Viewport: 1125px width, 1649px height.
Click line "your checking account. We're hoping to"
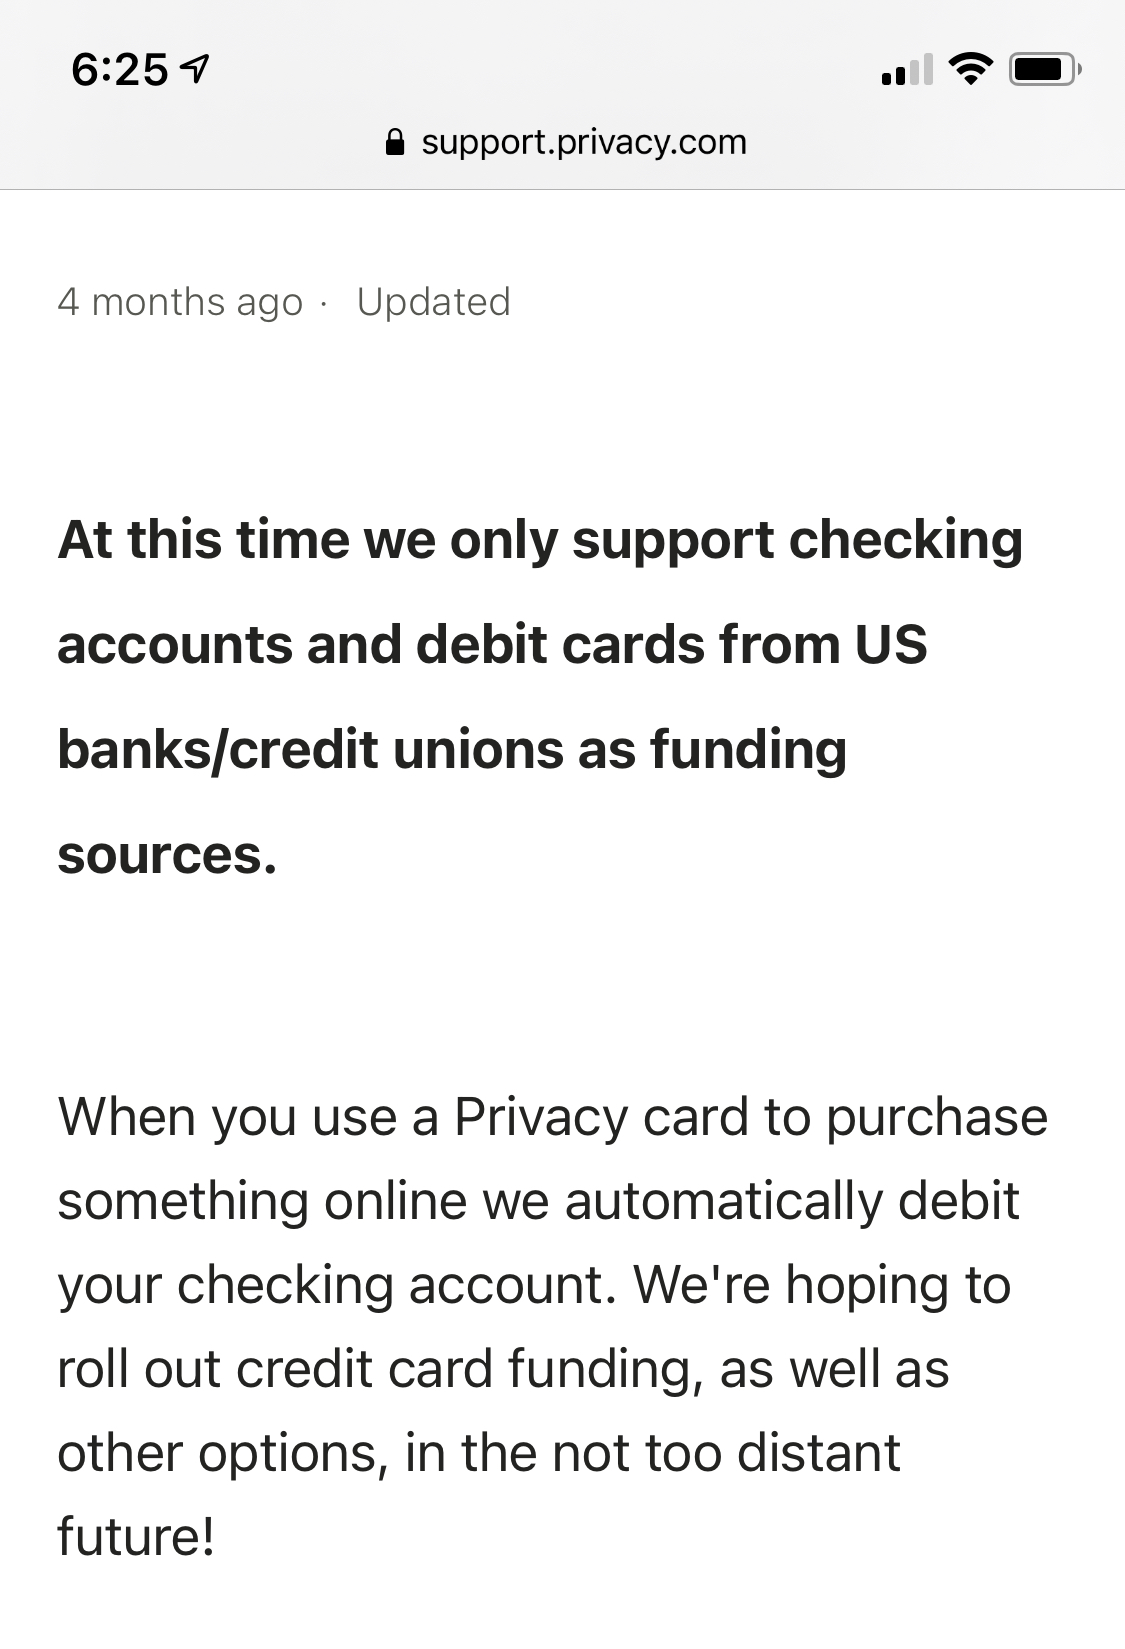click(534, 1285)
